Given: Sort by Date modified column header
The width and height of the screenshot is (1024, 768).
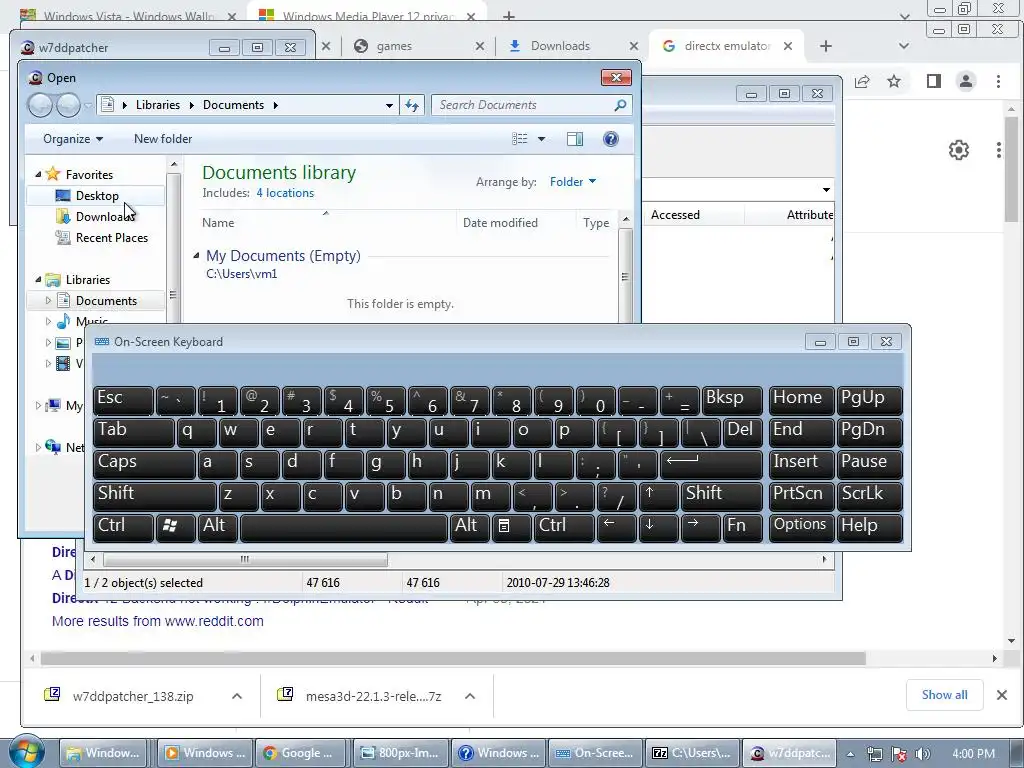Looking at the screenshot, I should [500, 223].
